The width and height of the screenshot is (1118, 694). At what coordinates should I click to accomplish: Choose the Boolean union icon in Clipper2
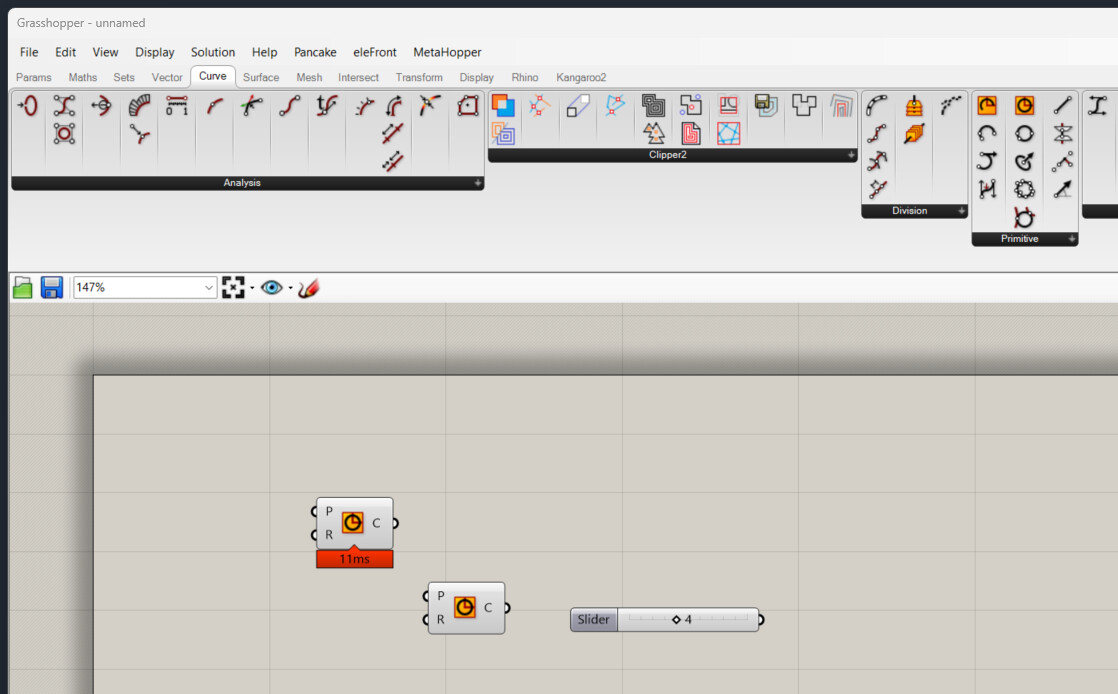pos(503,106)
